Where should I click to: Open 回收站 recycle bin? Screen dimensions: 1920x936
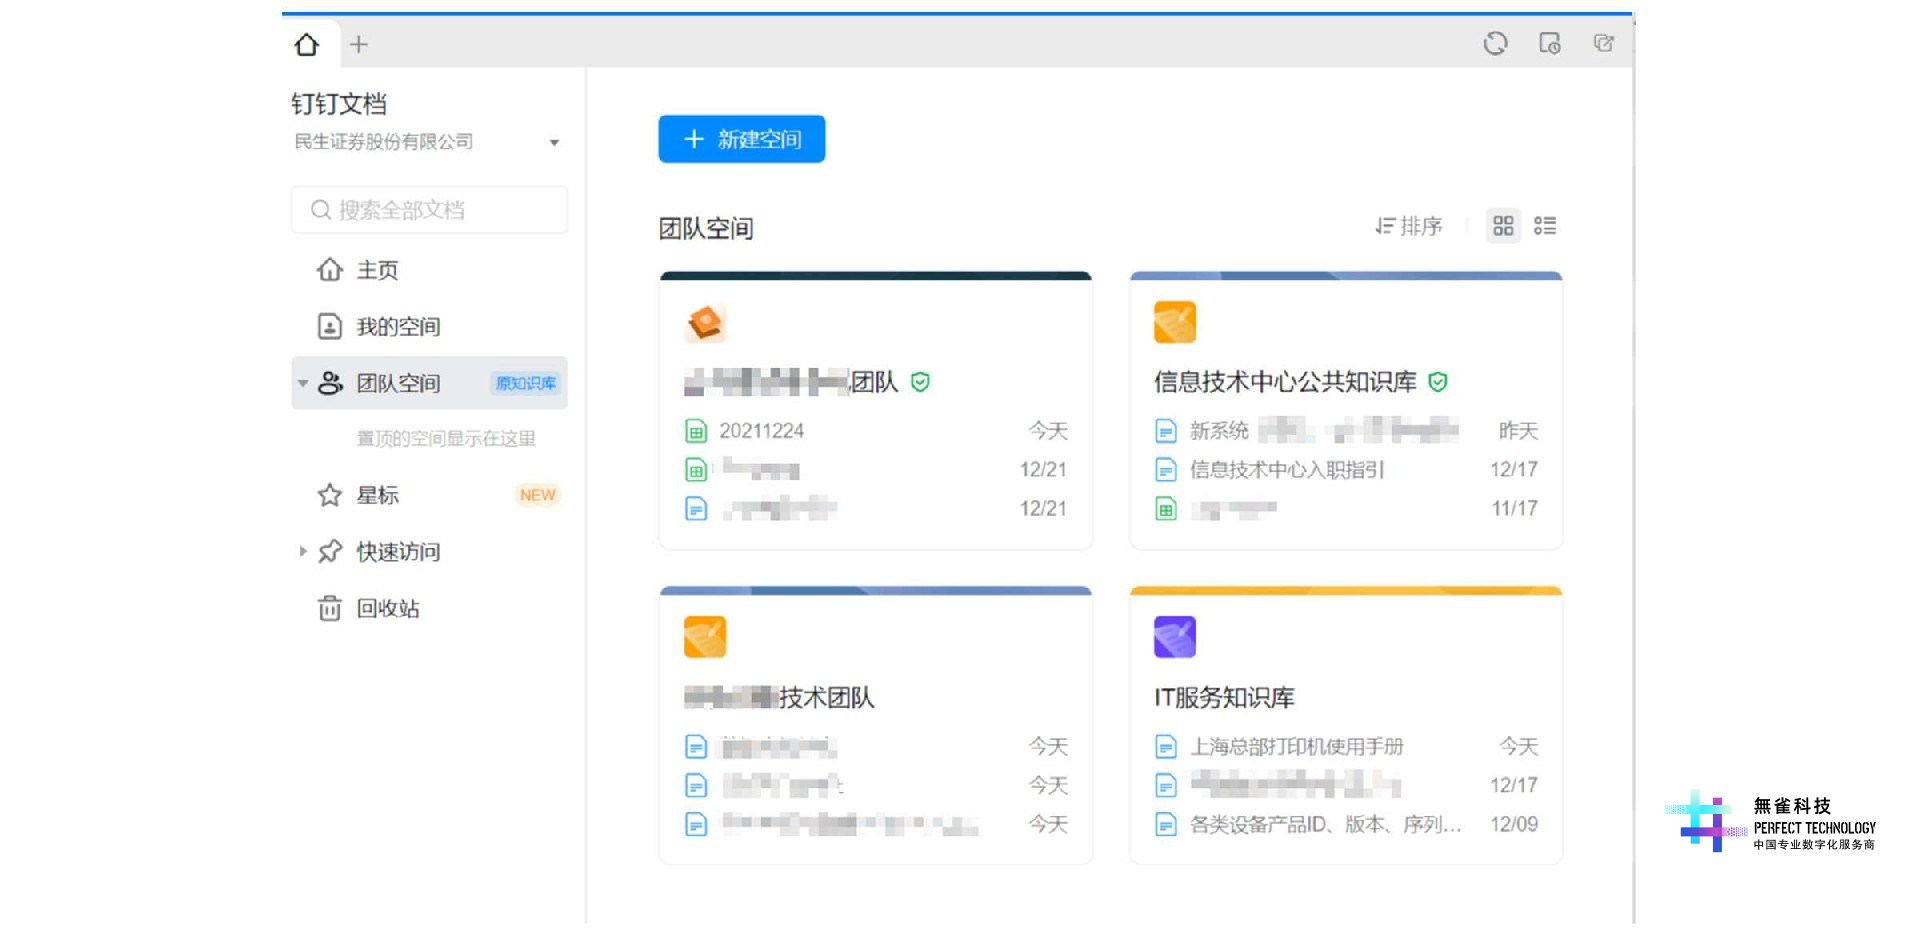tap(387, 608)
